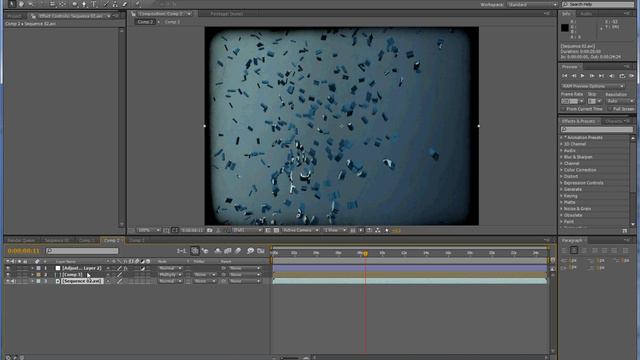Open the Workspace Standard dropdown
640x360 pixels.
[532, 4]
